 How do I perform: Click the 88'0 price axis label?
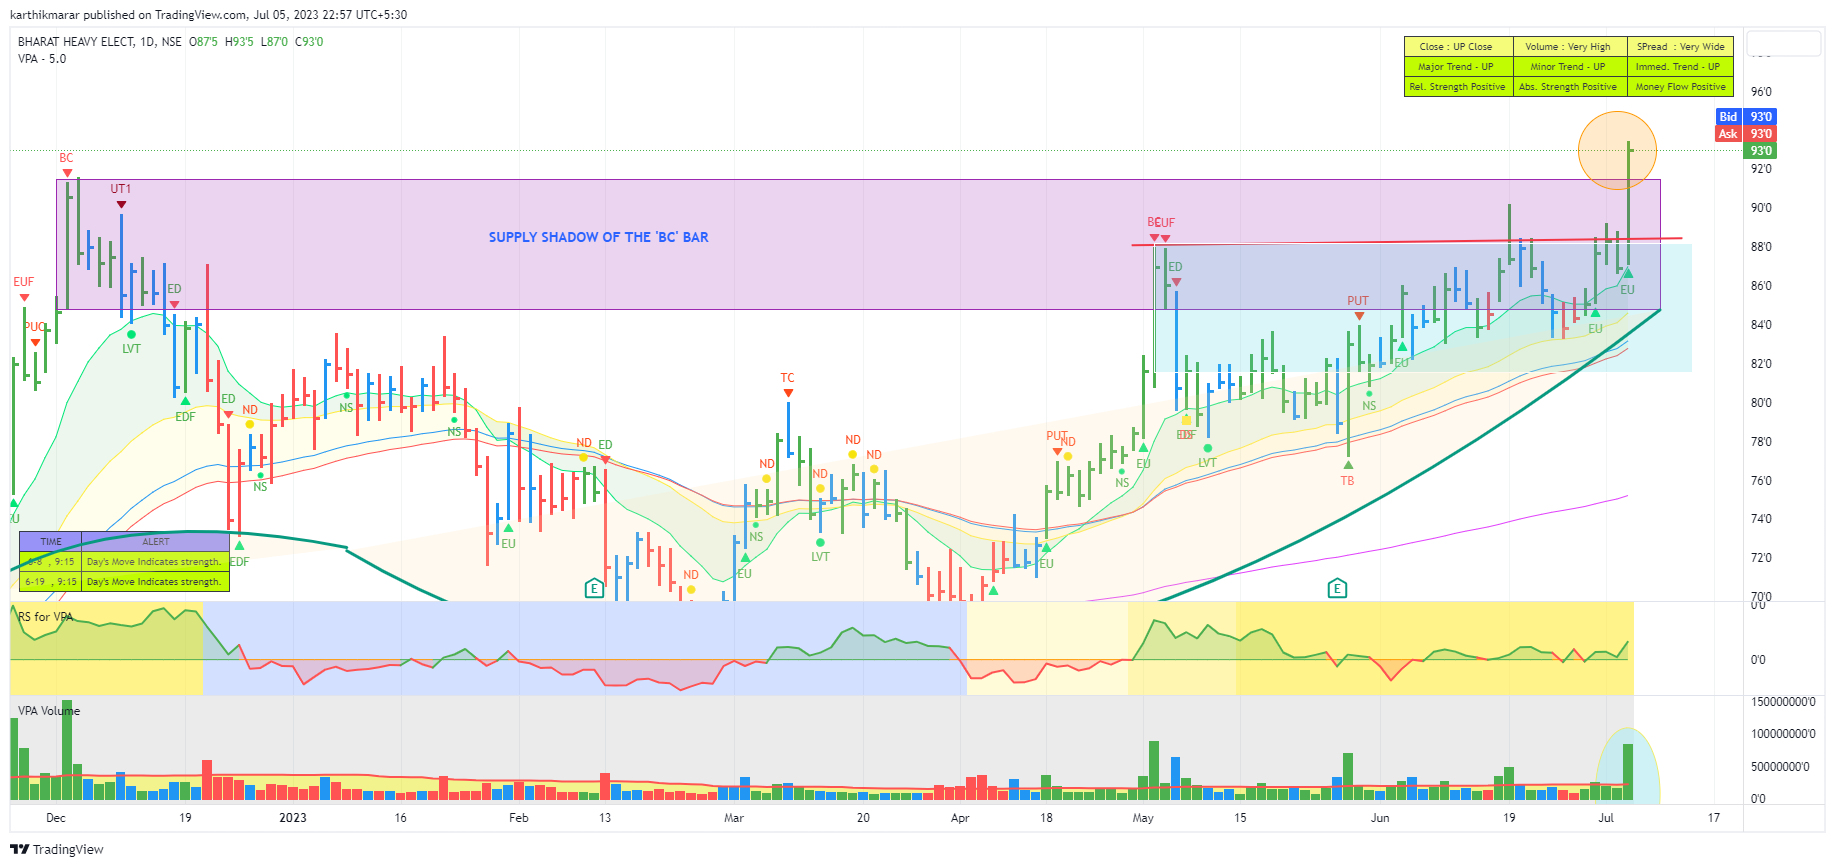(x=1761, y=247)
